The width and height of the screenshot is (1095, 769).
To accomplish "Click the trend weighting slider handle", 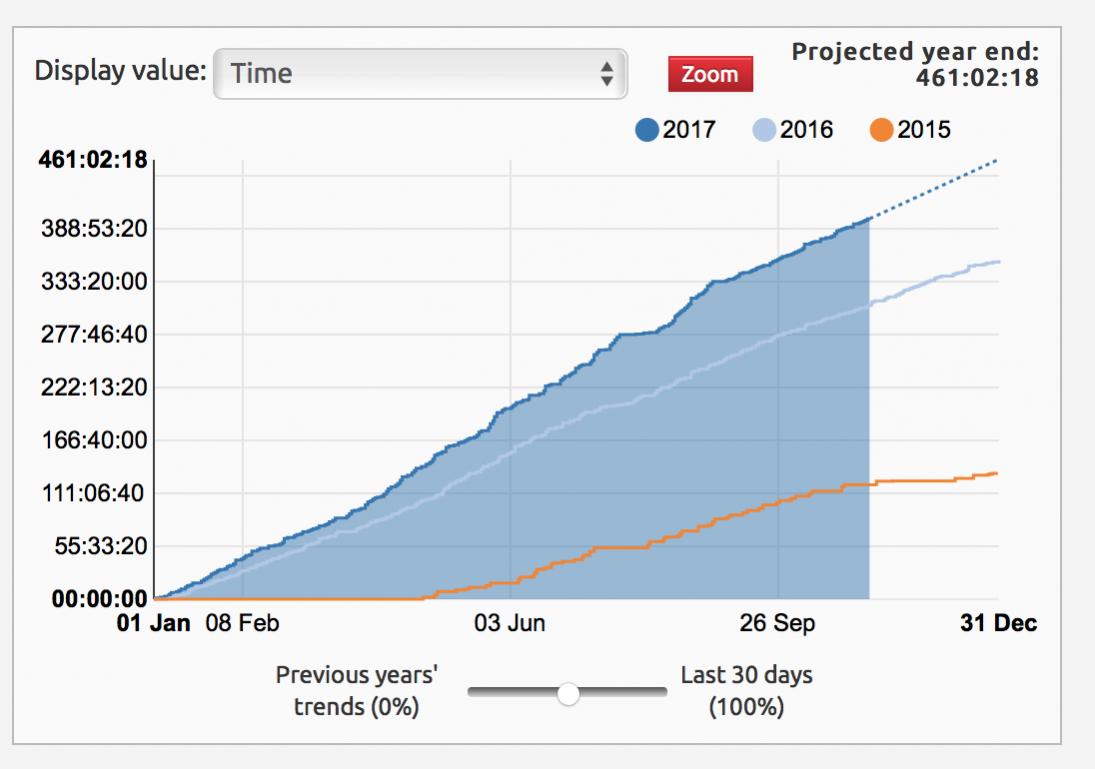I will [568, 693].
